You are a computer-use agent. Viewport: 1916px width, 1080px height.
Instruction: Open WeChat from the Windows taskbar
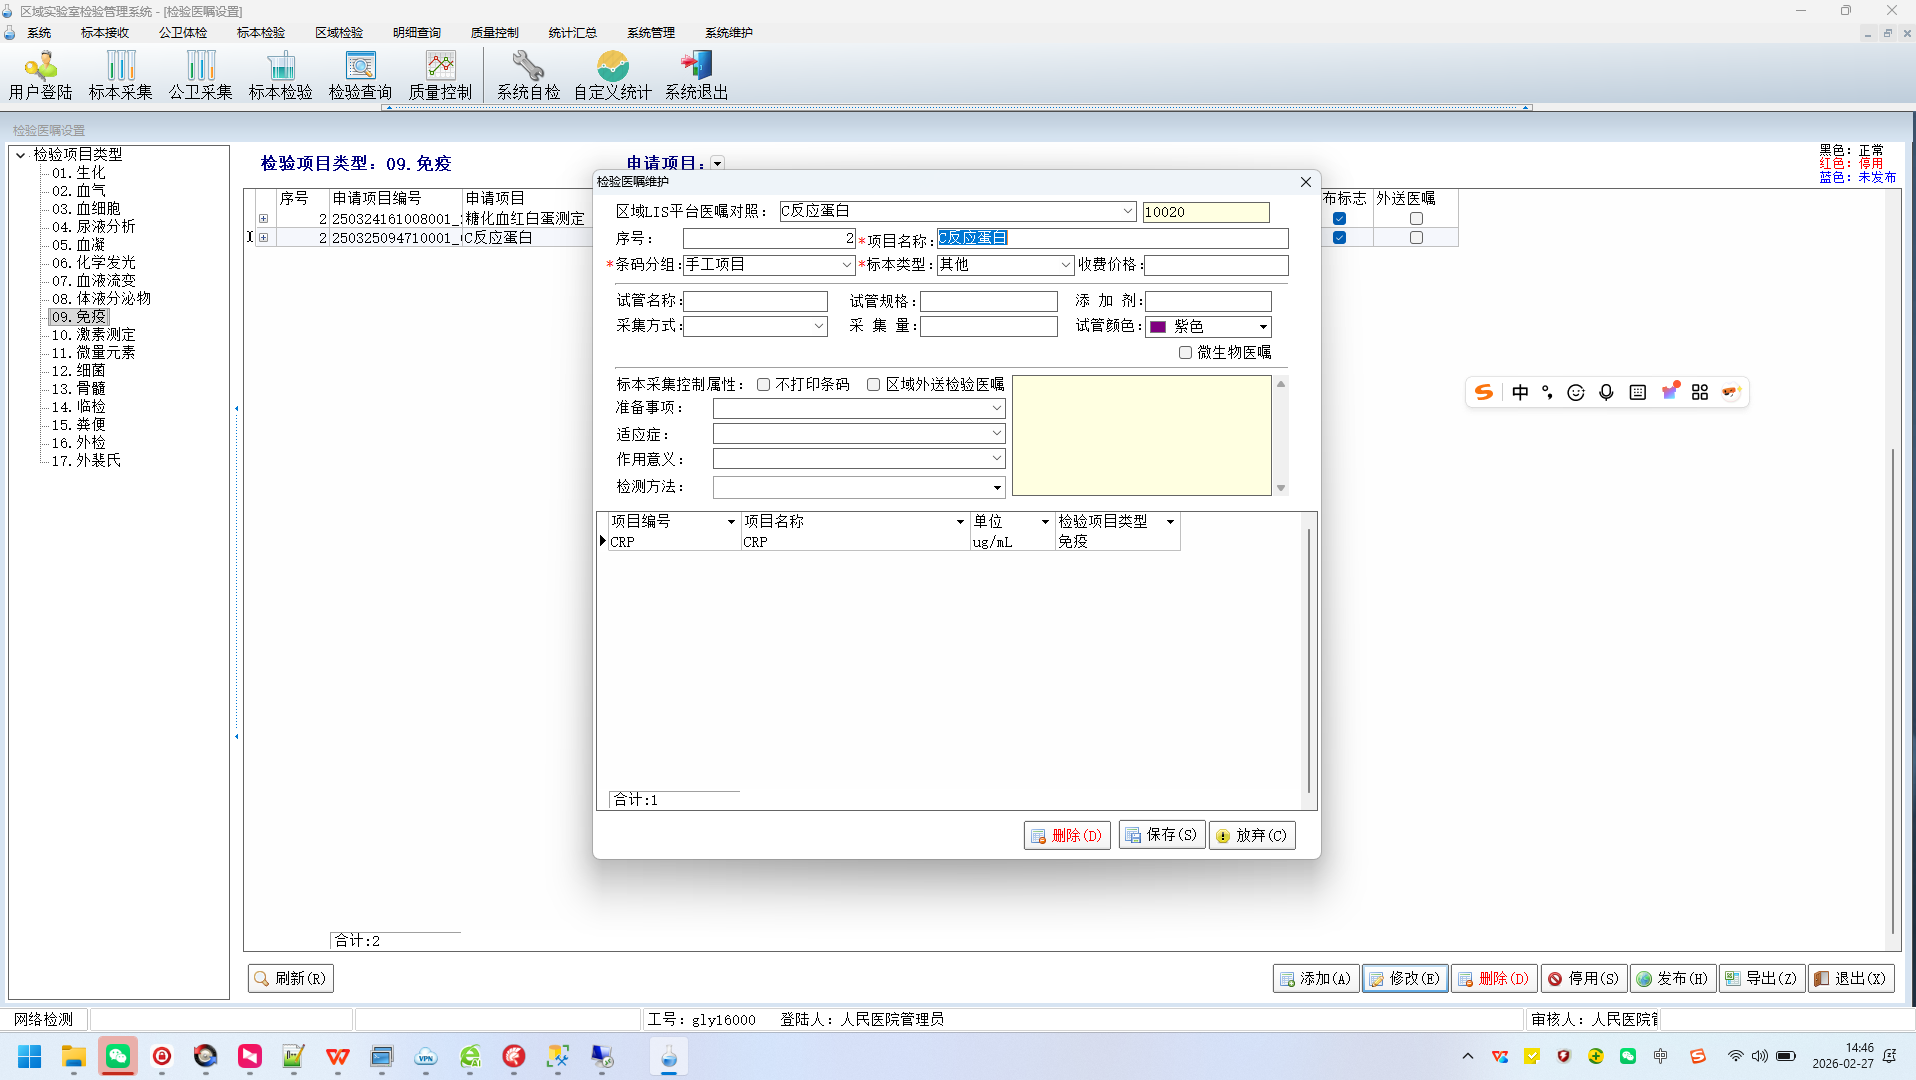pyautogui.click(x=118, y=1056)
